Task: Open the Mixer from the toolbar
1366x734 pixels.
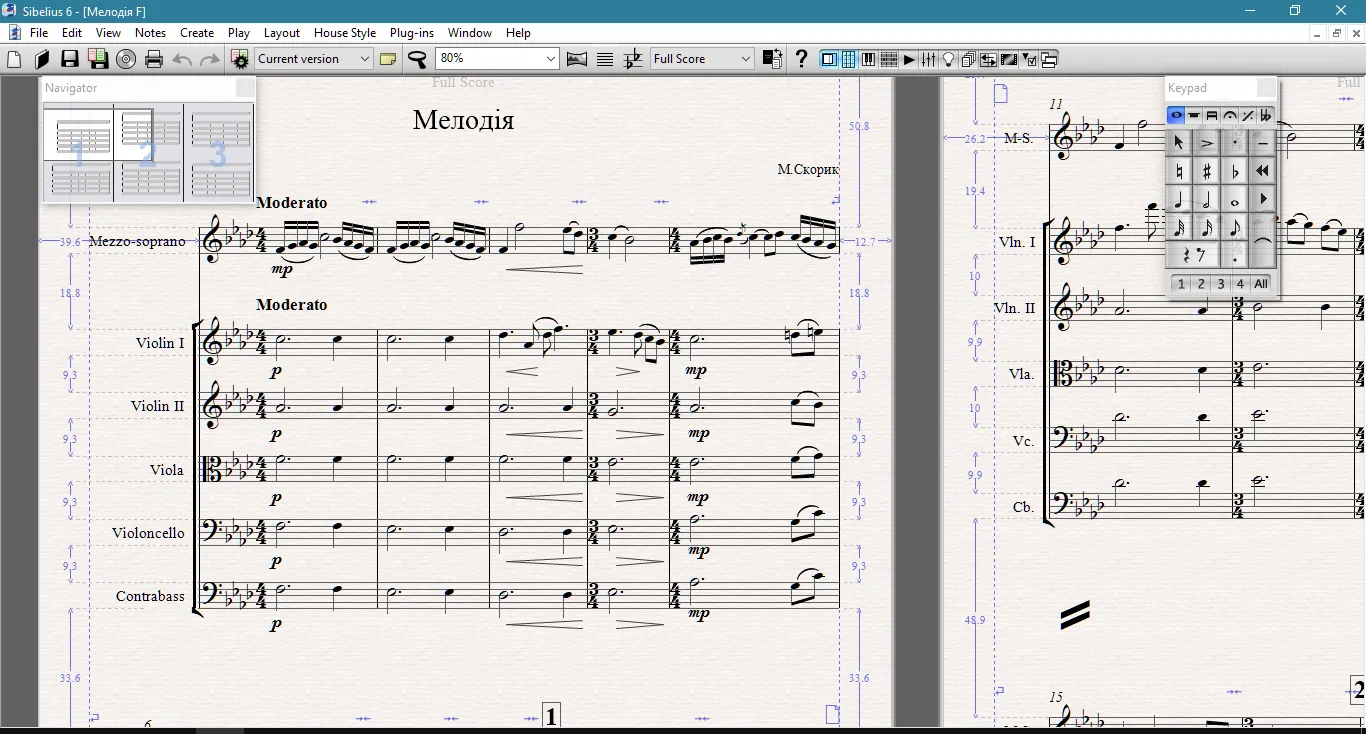Action: (928, 59)
